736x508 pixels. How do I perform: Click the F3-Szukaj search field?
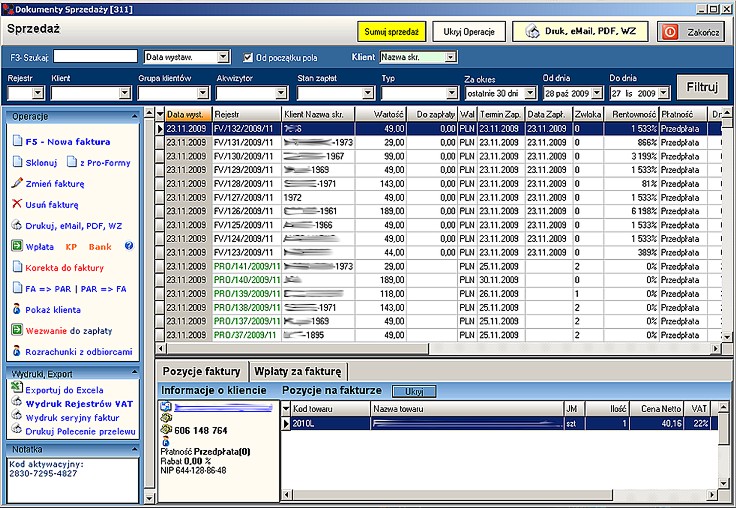tap(95, 57)
